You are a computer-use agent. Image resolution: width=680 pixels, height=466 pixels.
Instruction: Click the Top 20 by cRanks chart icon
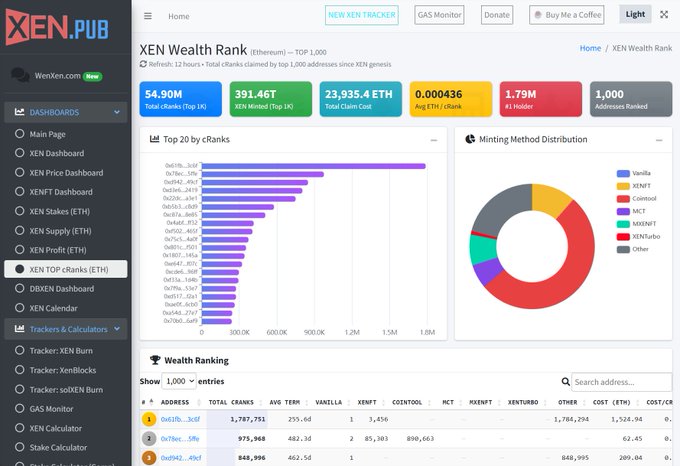coord(154,139)
